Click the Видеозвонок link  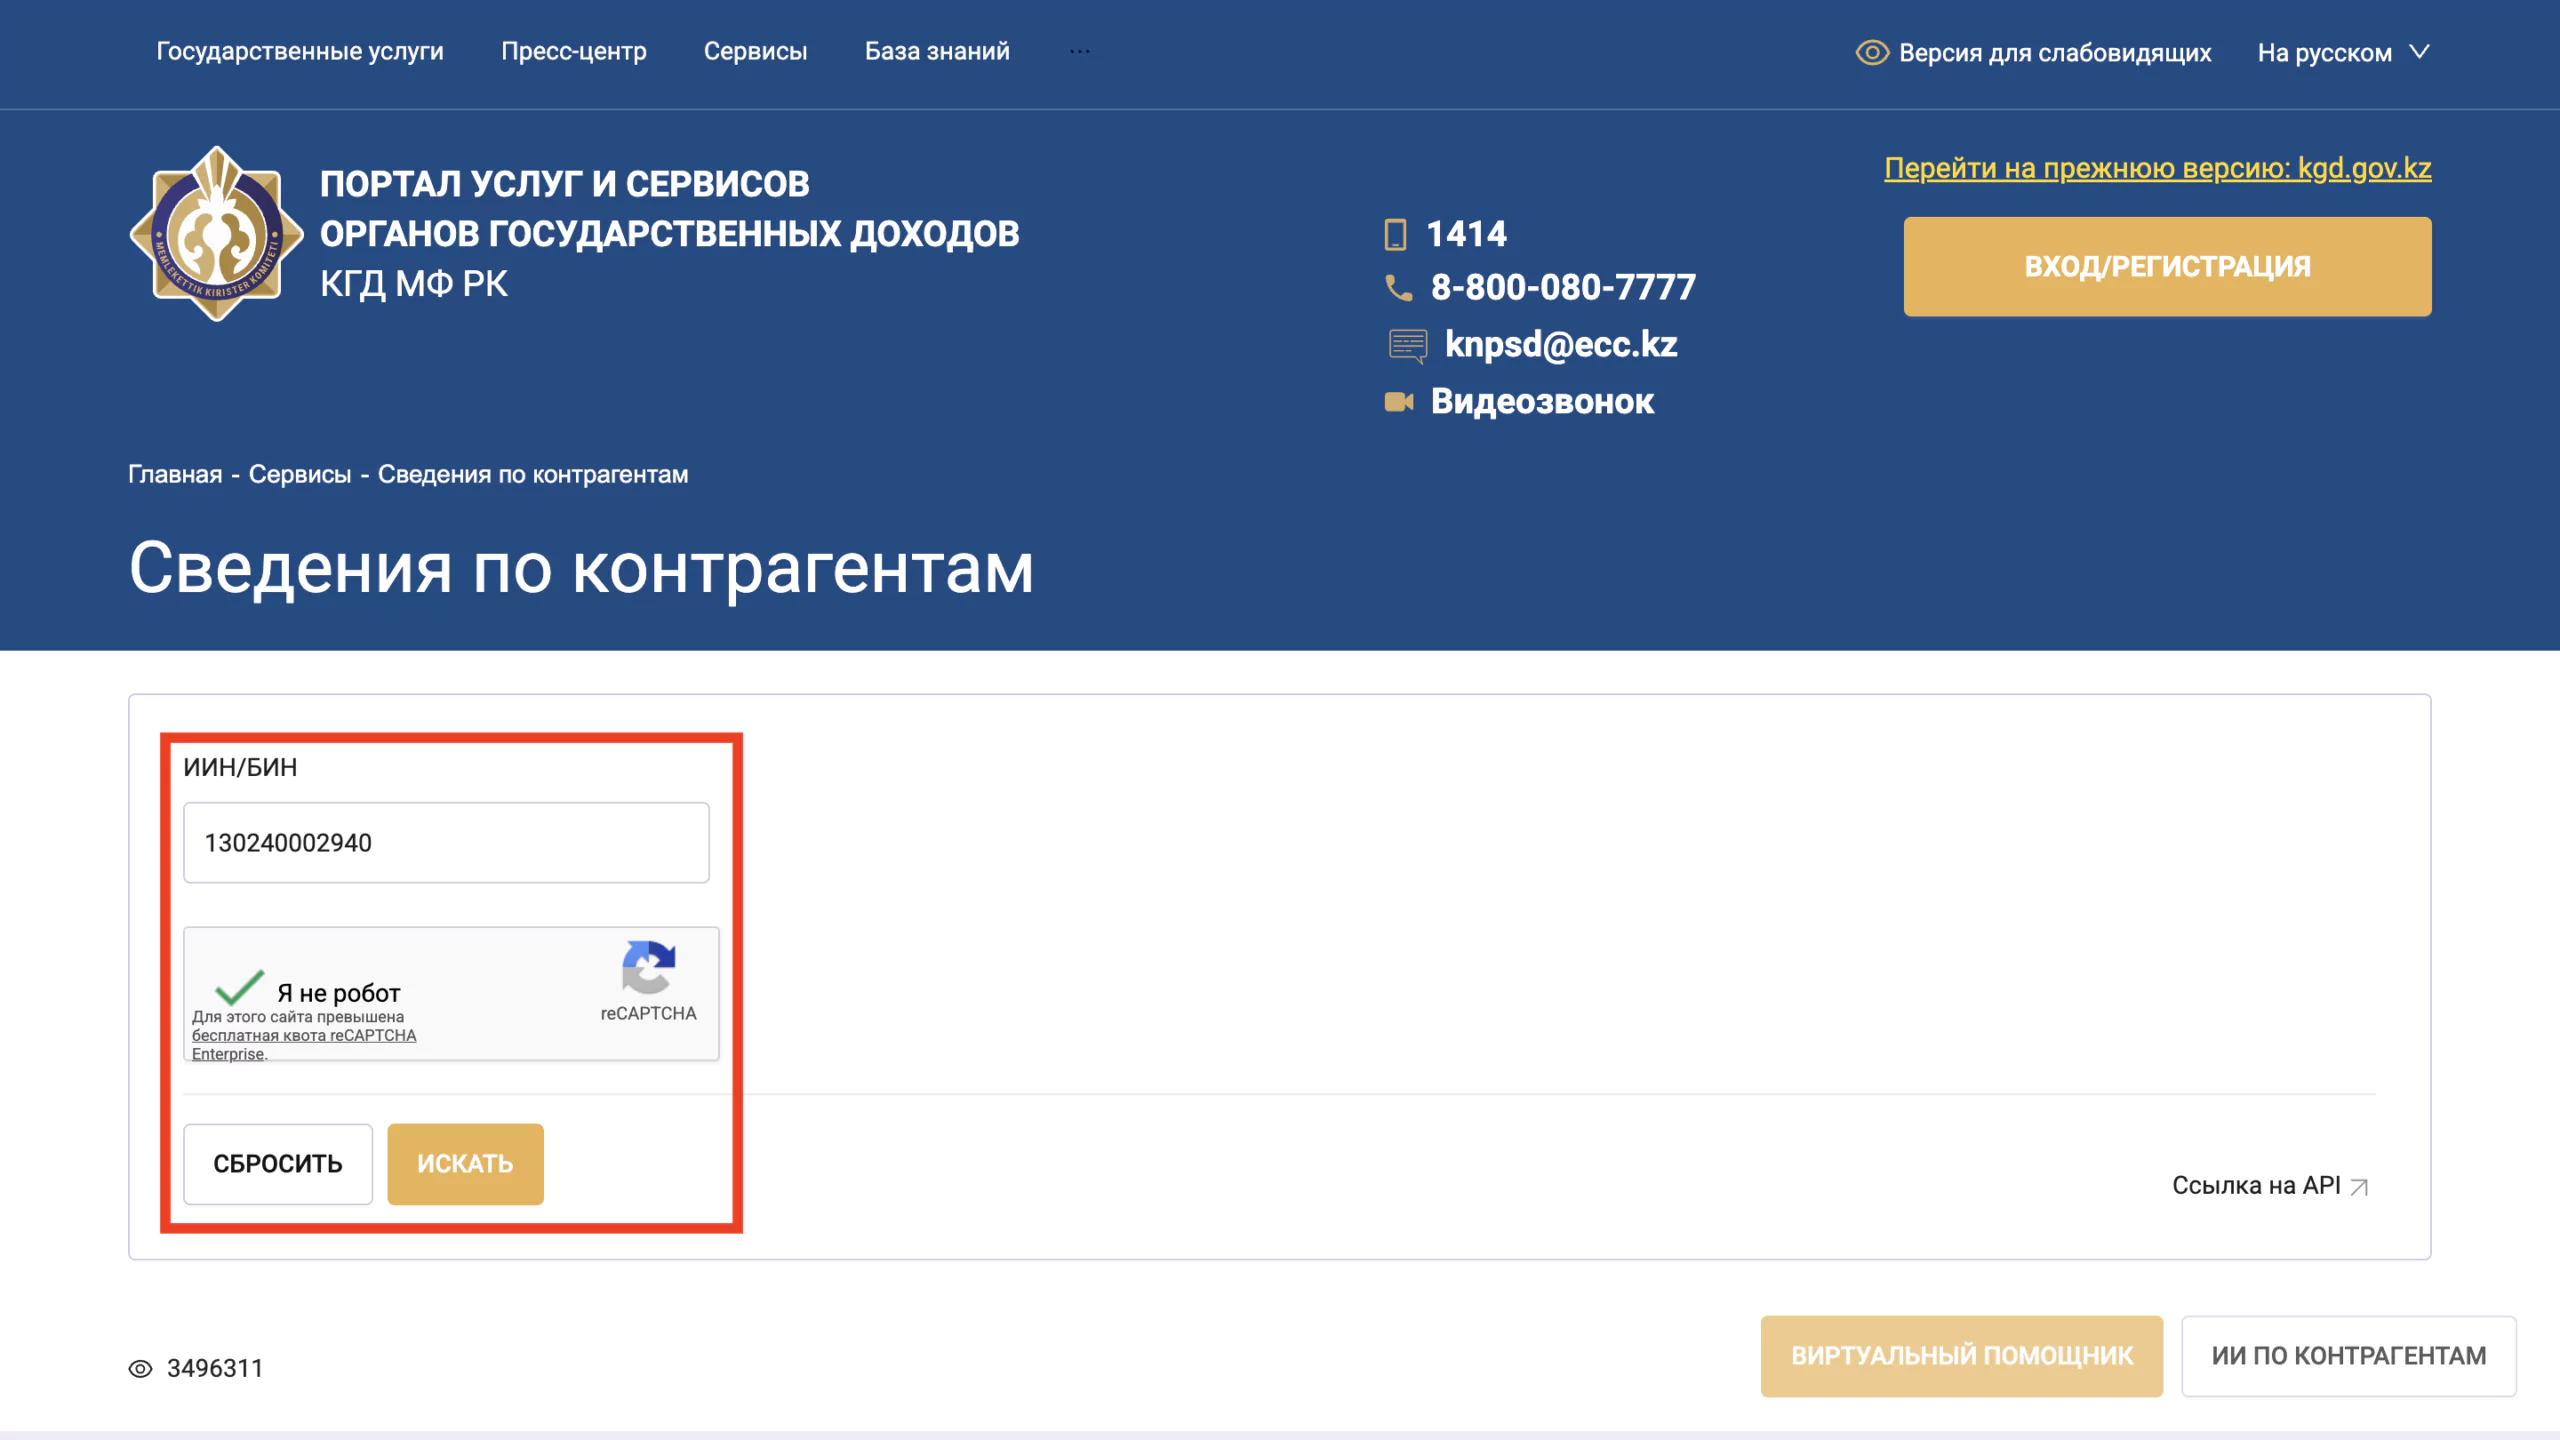pos(1542,402)
